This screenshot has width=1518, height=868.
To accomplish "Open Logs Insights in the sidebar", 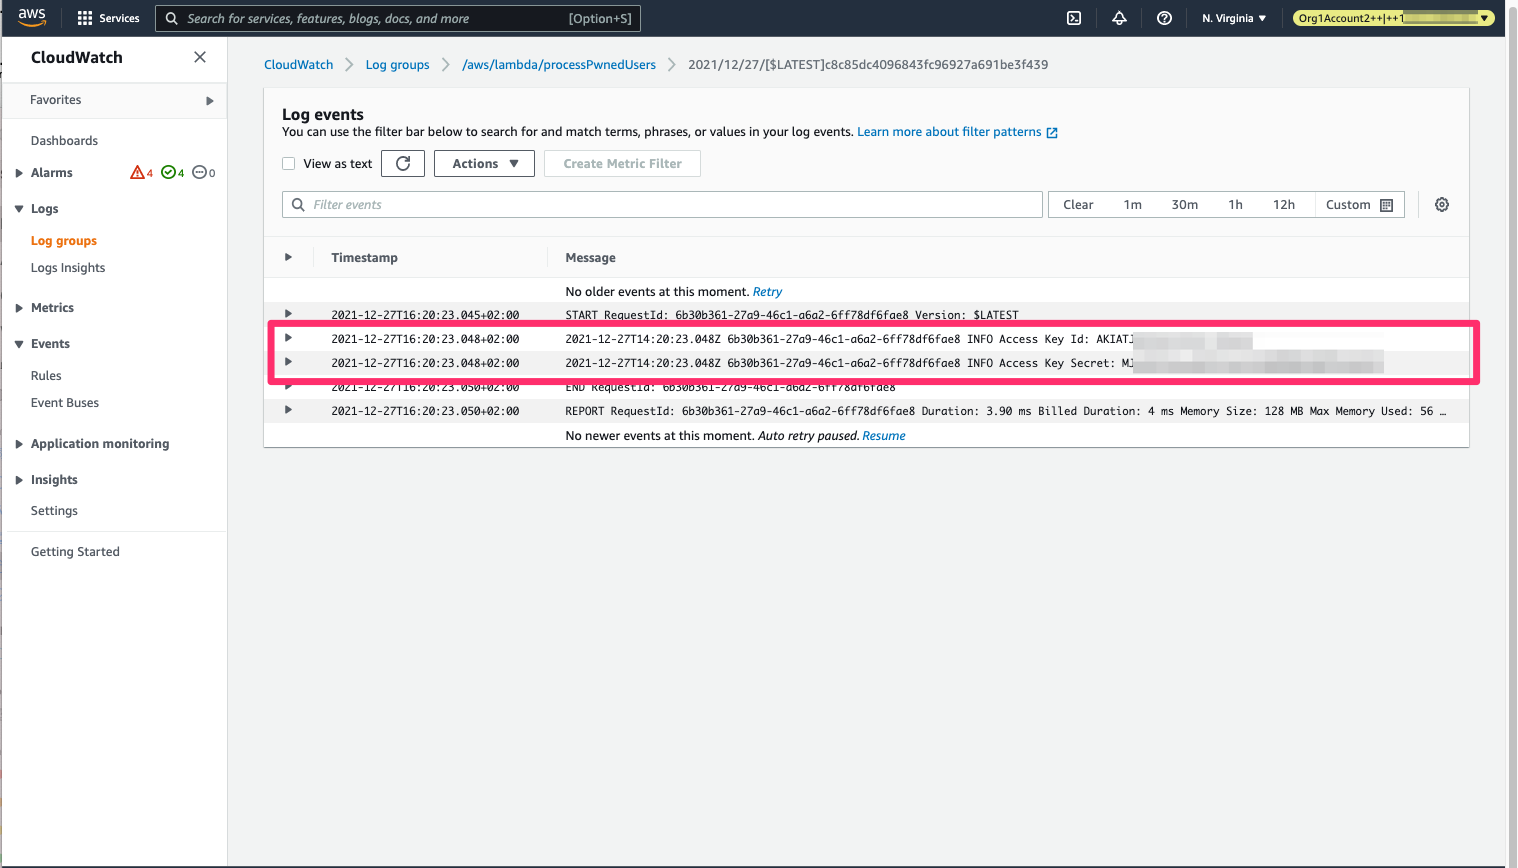I will (x=68, y=268).
